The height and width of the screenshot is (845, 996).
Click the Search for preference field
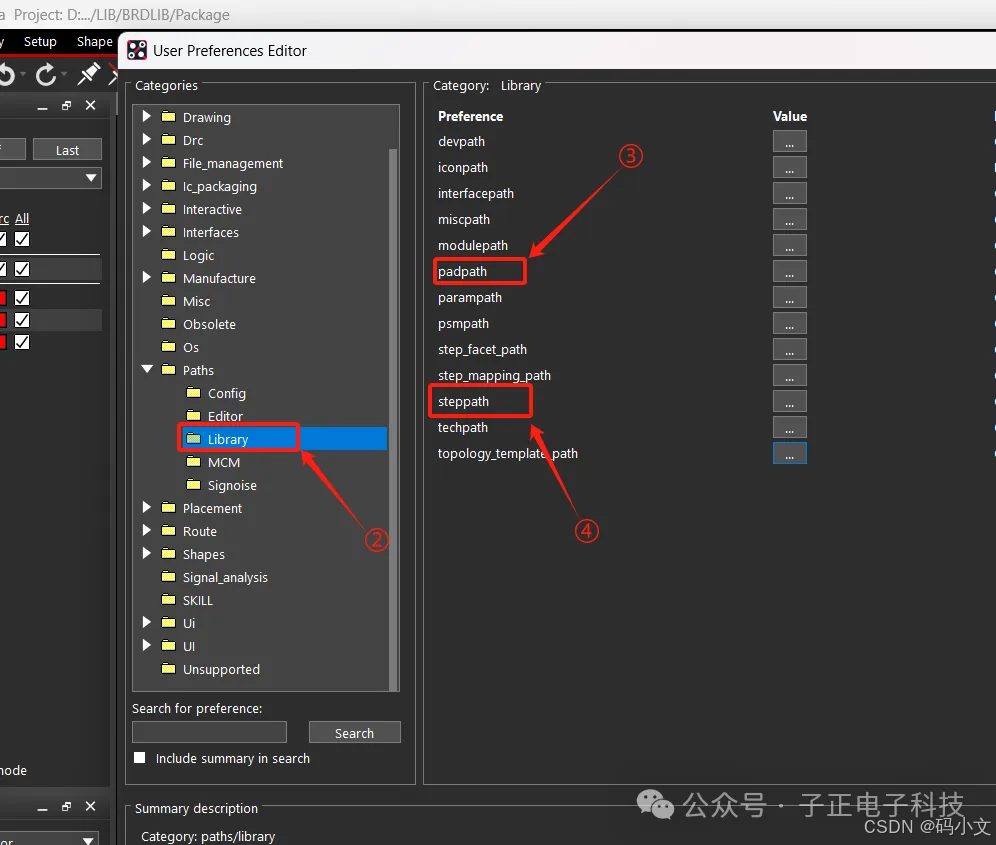point(210,732)
